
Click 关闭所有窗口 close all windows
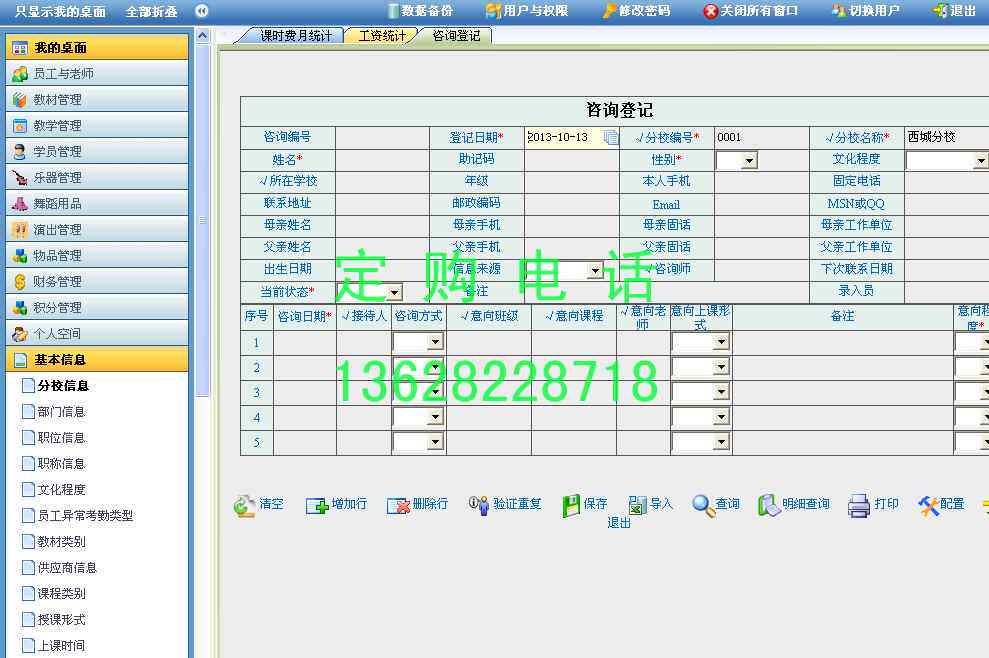point(751,11)
